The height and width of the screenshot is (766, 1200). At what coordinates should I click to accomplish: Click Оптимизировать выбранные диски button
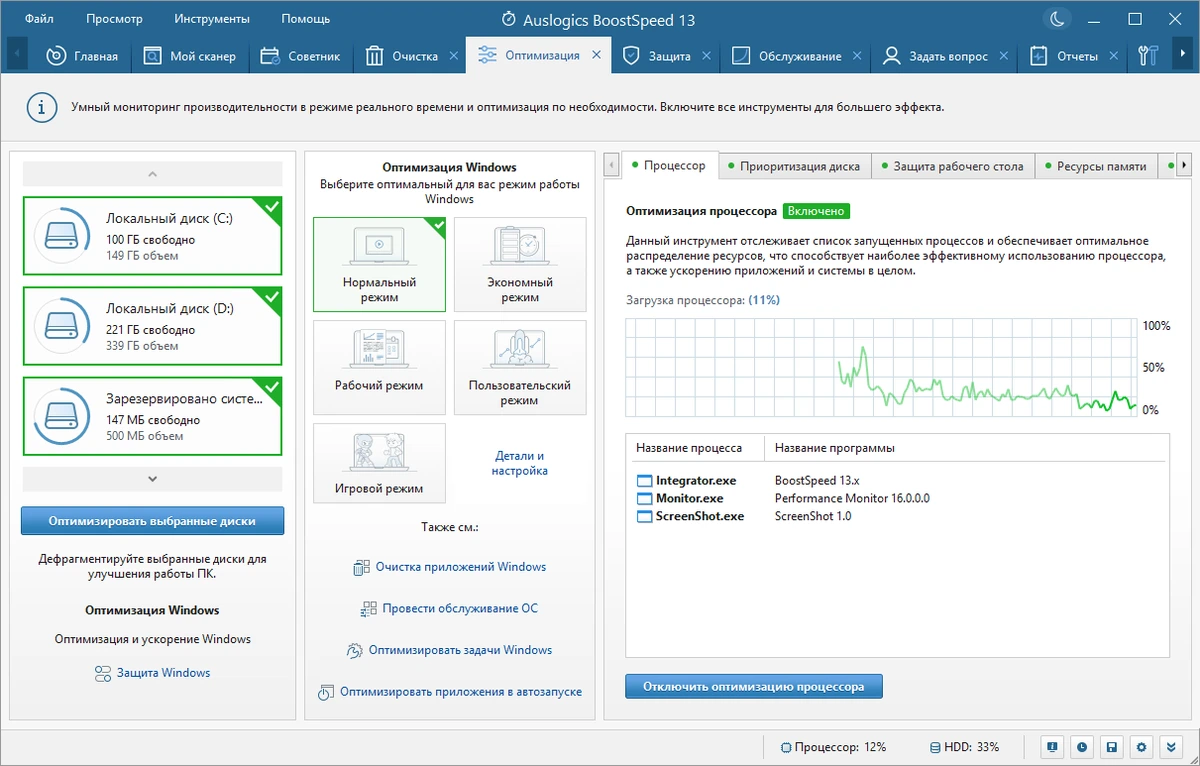click(x=152, y=521)
